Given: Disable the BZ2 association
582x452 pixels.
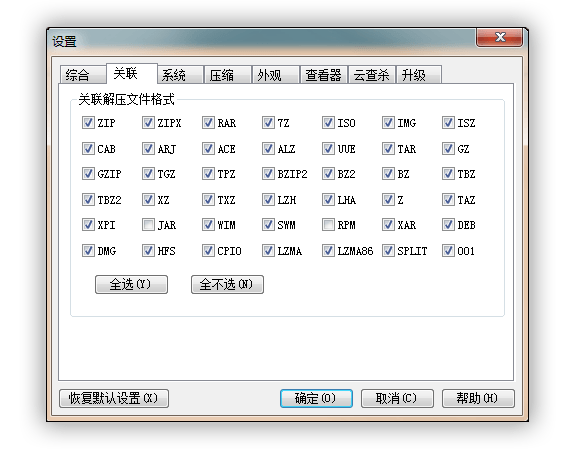Looking at the screenshot, I should click(x=328, y=174).
